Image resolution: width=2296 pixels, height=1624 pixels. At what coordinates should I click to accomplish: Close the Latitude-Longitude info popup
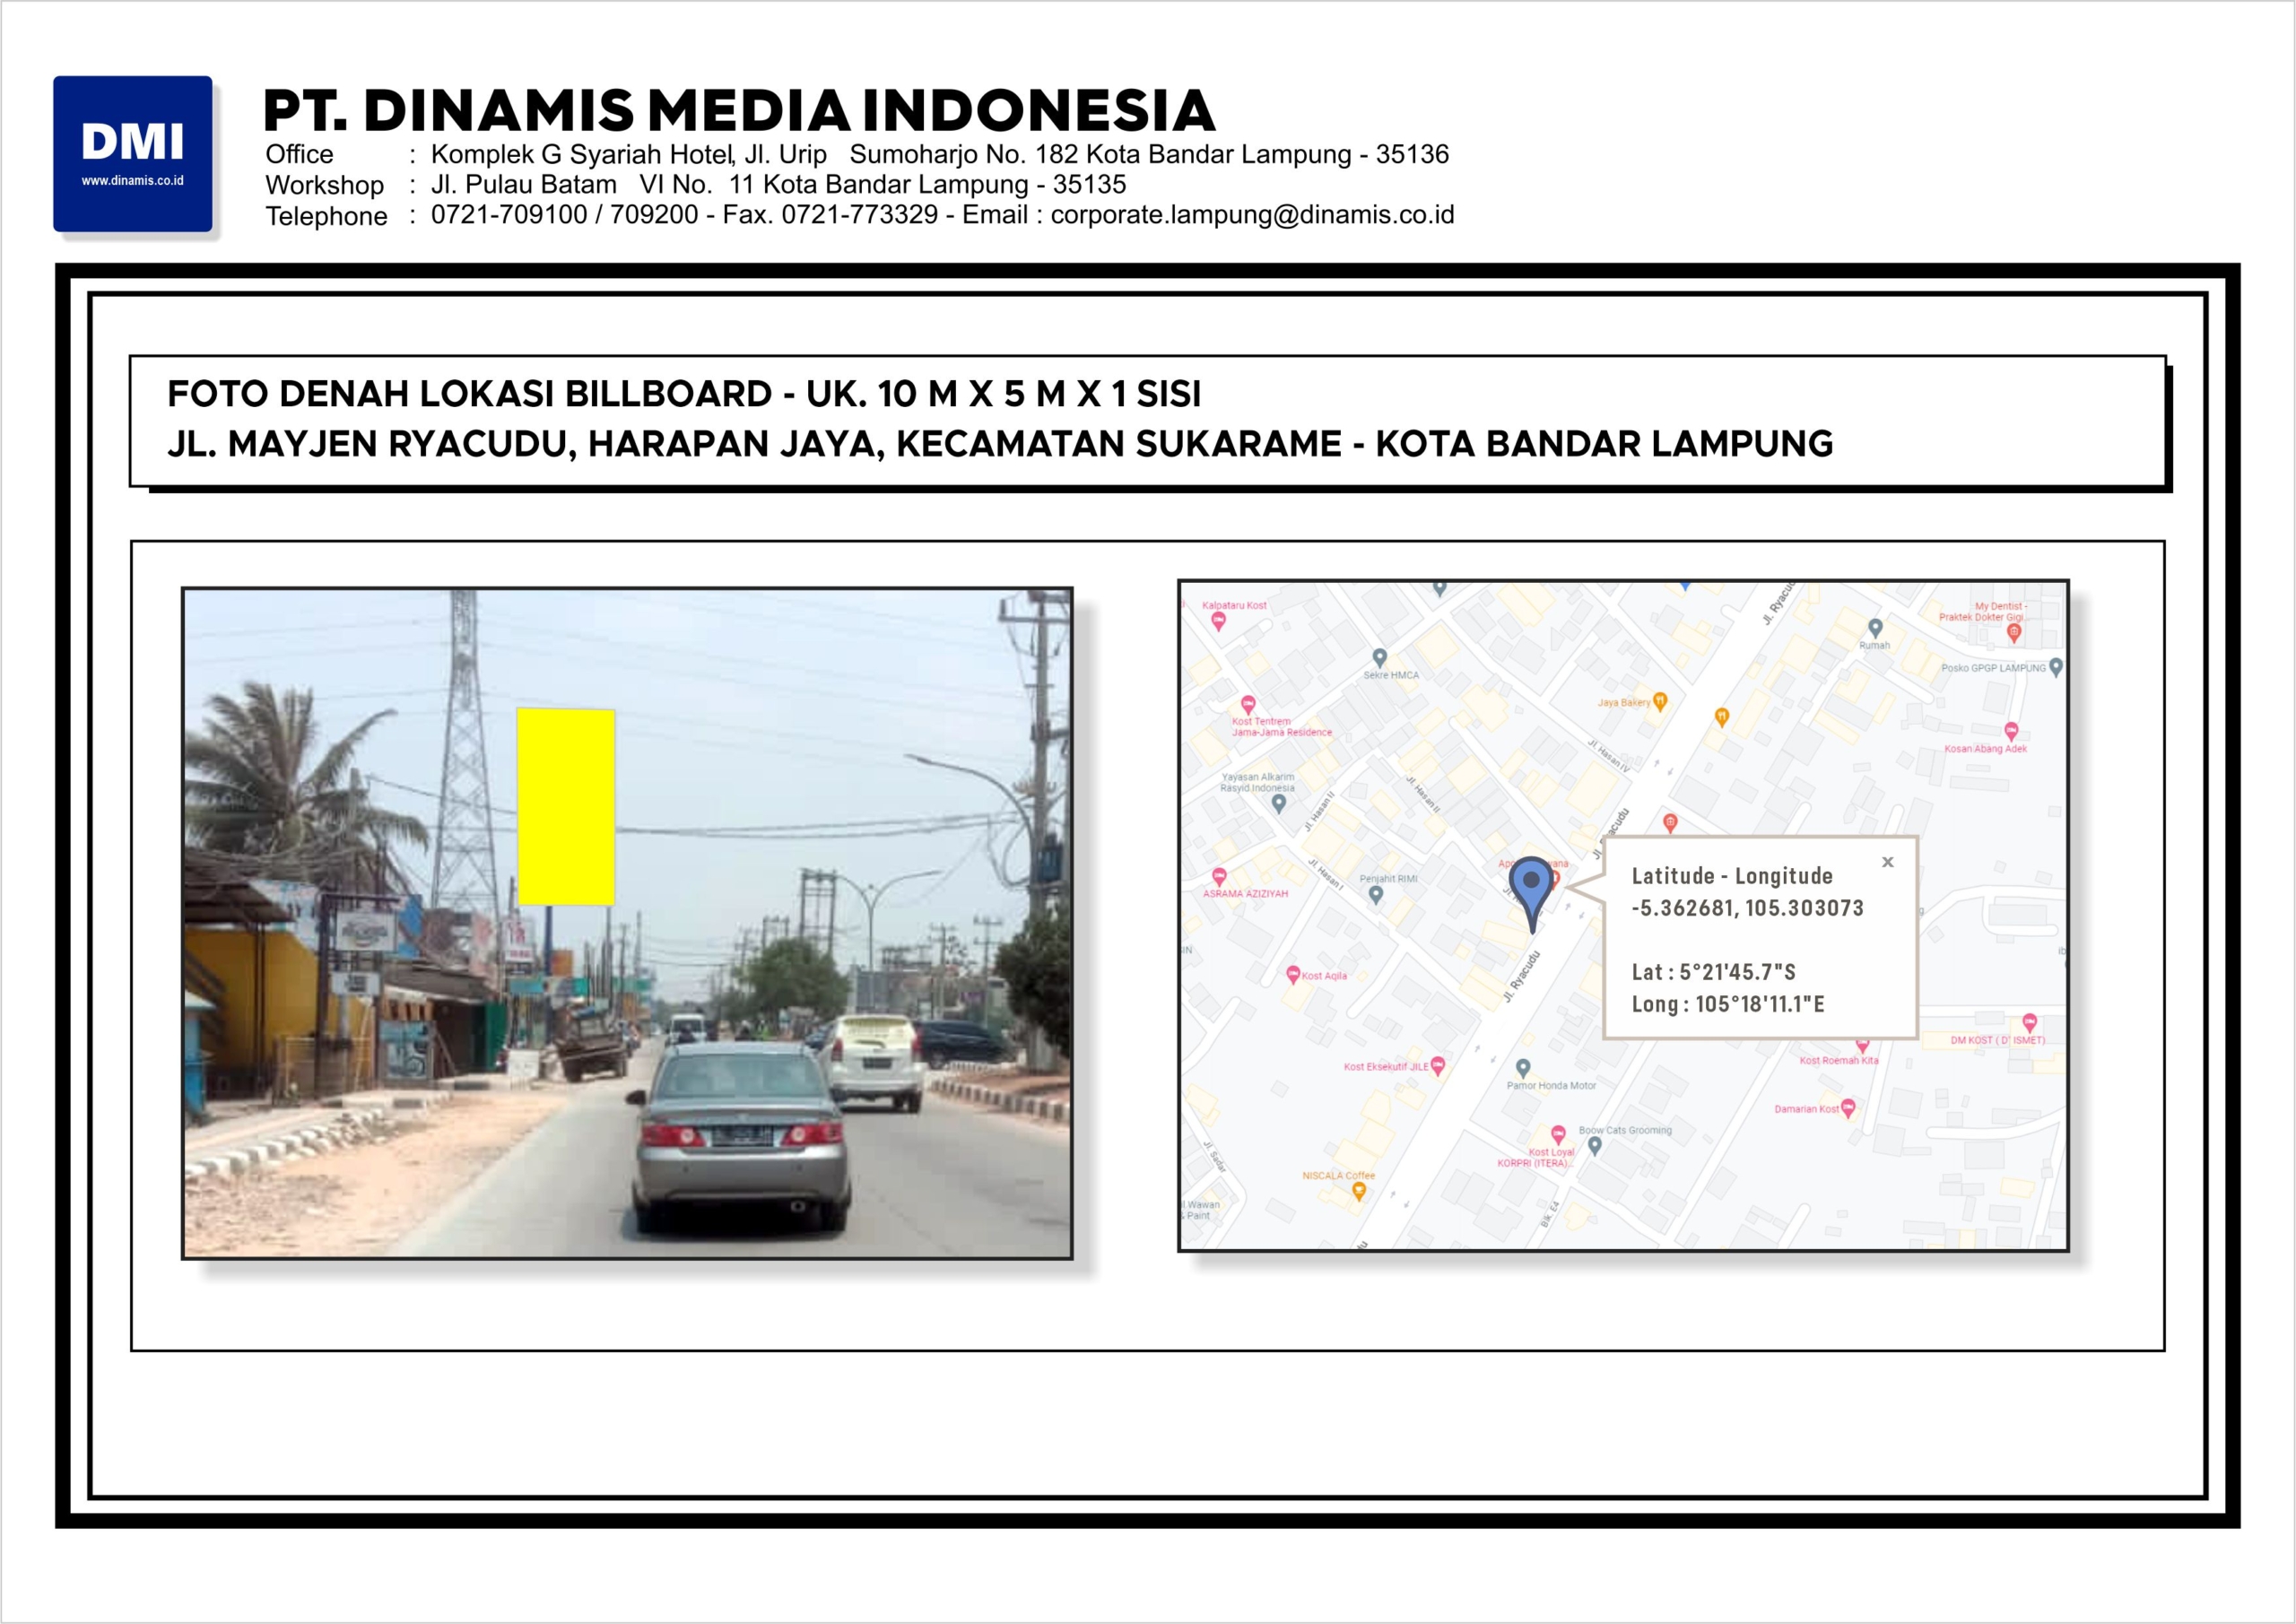(x=1887, y=862)
